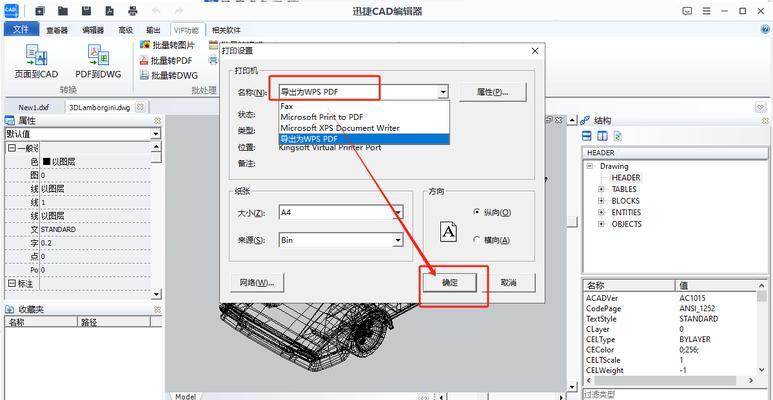Close the 结构 structure panel
773x400 pixels.
coord(765,120)
